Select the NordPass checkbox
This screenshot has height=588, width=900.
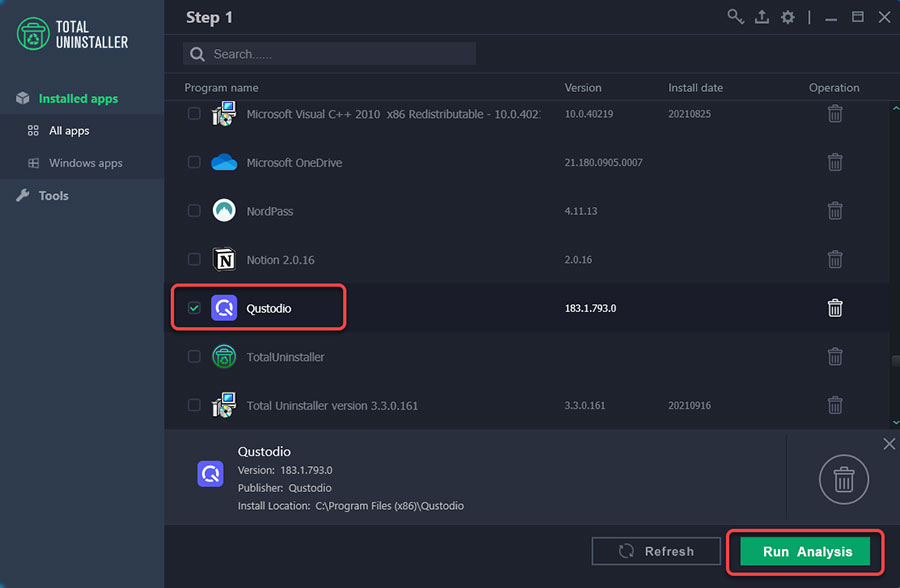click(194, 211)
